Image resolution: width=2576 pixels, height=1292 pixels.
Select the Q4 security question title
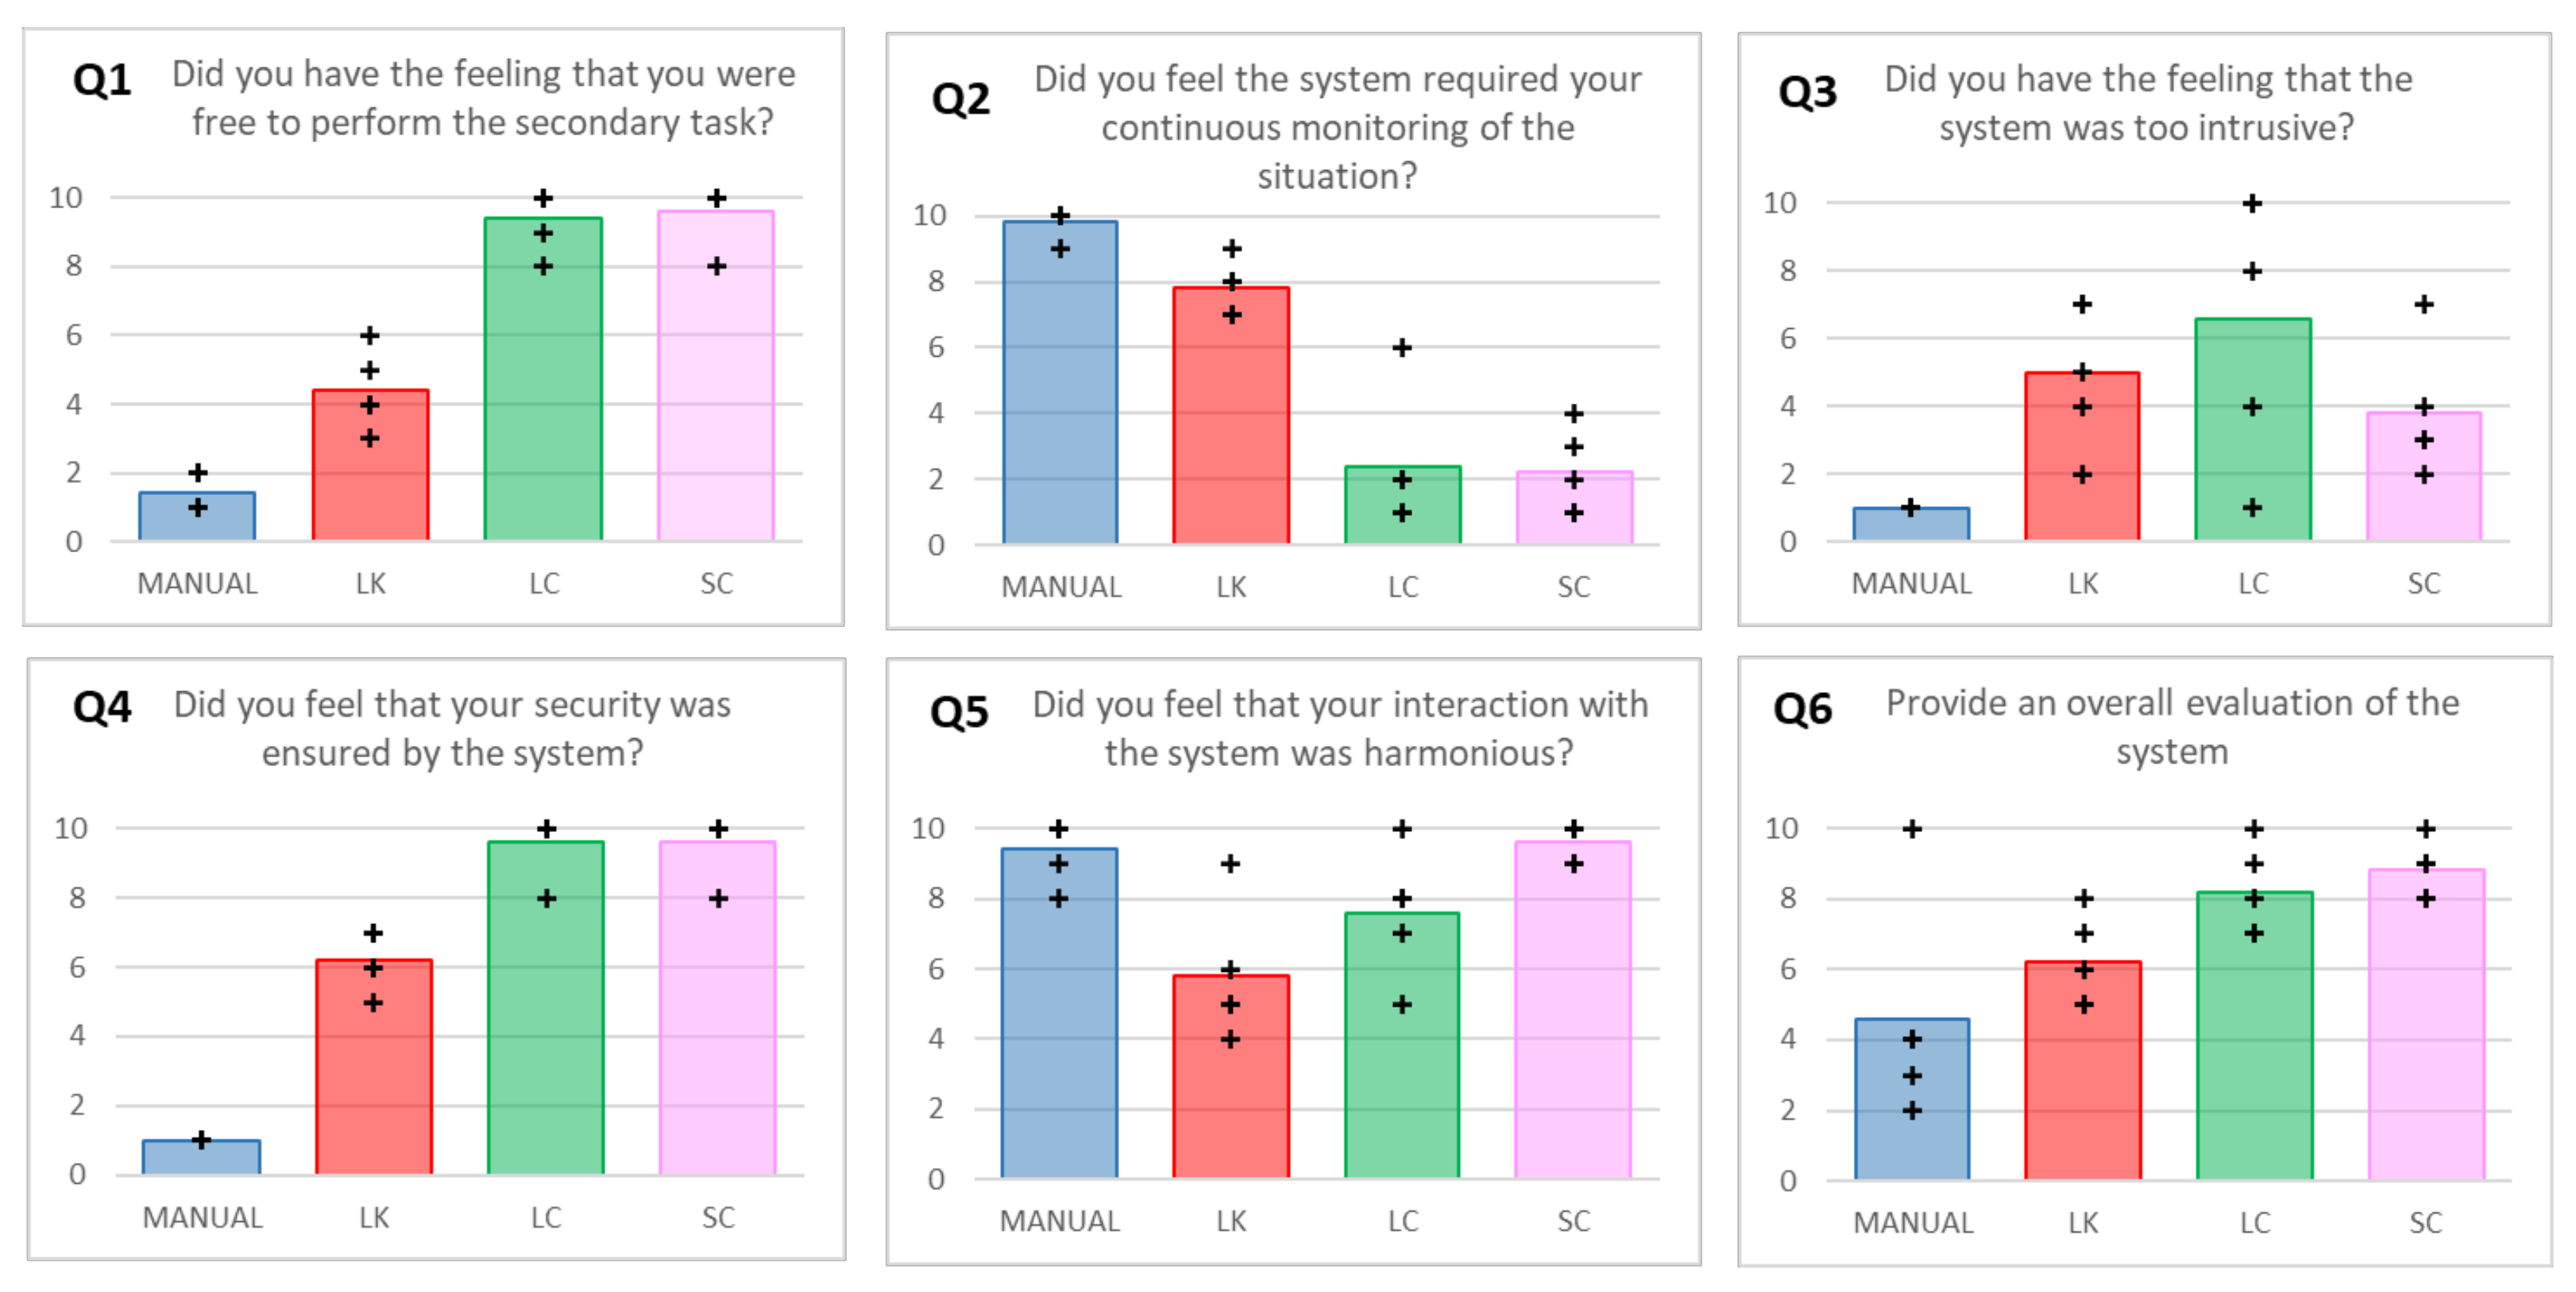[452, 728]
